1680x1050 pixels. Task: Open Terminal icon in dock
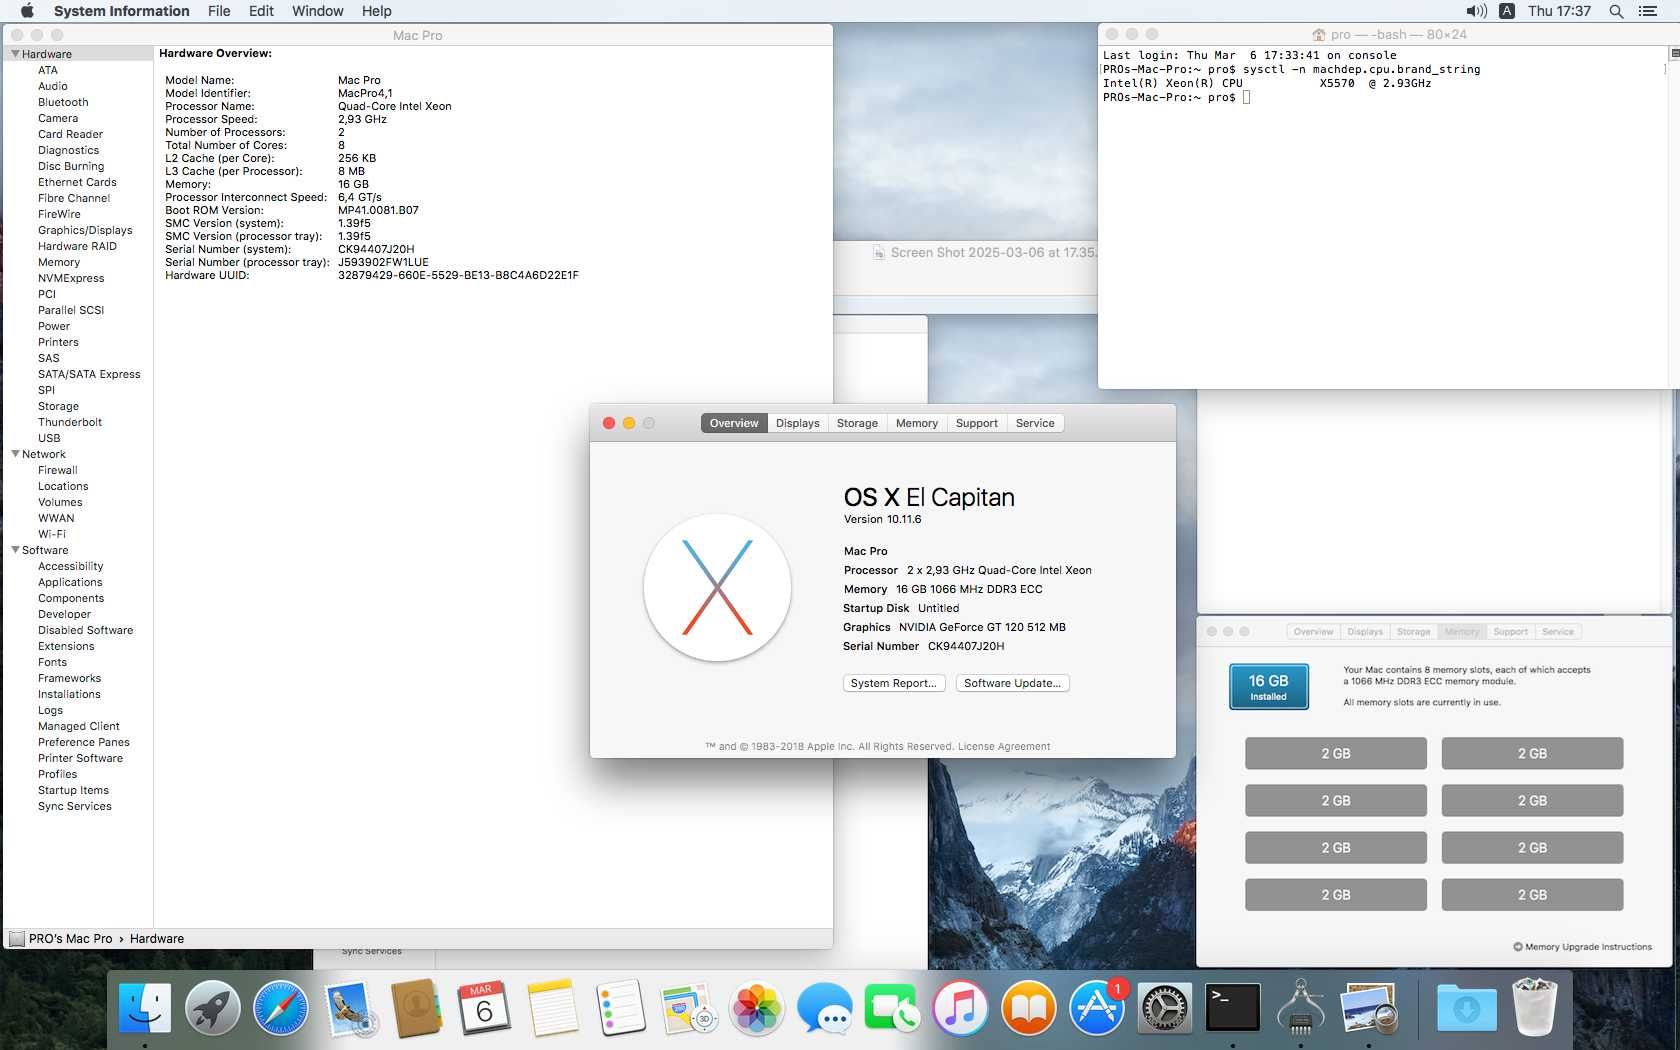coord(1233,1007)
